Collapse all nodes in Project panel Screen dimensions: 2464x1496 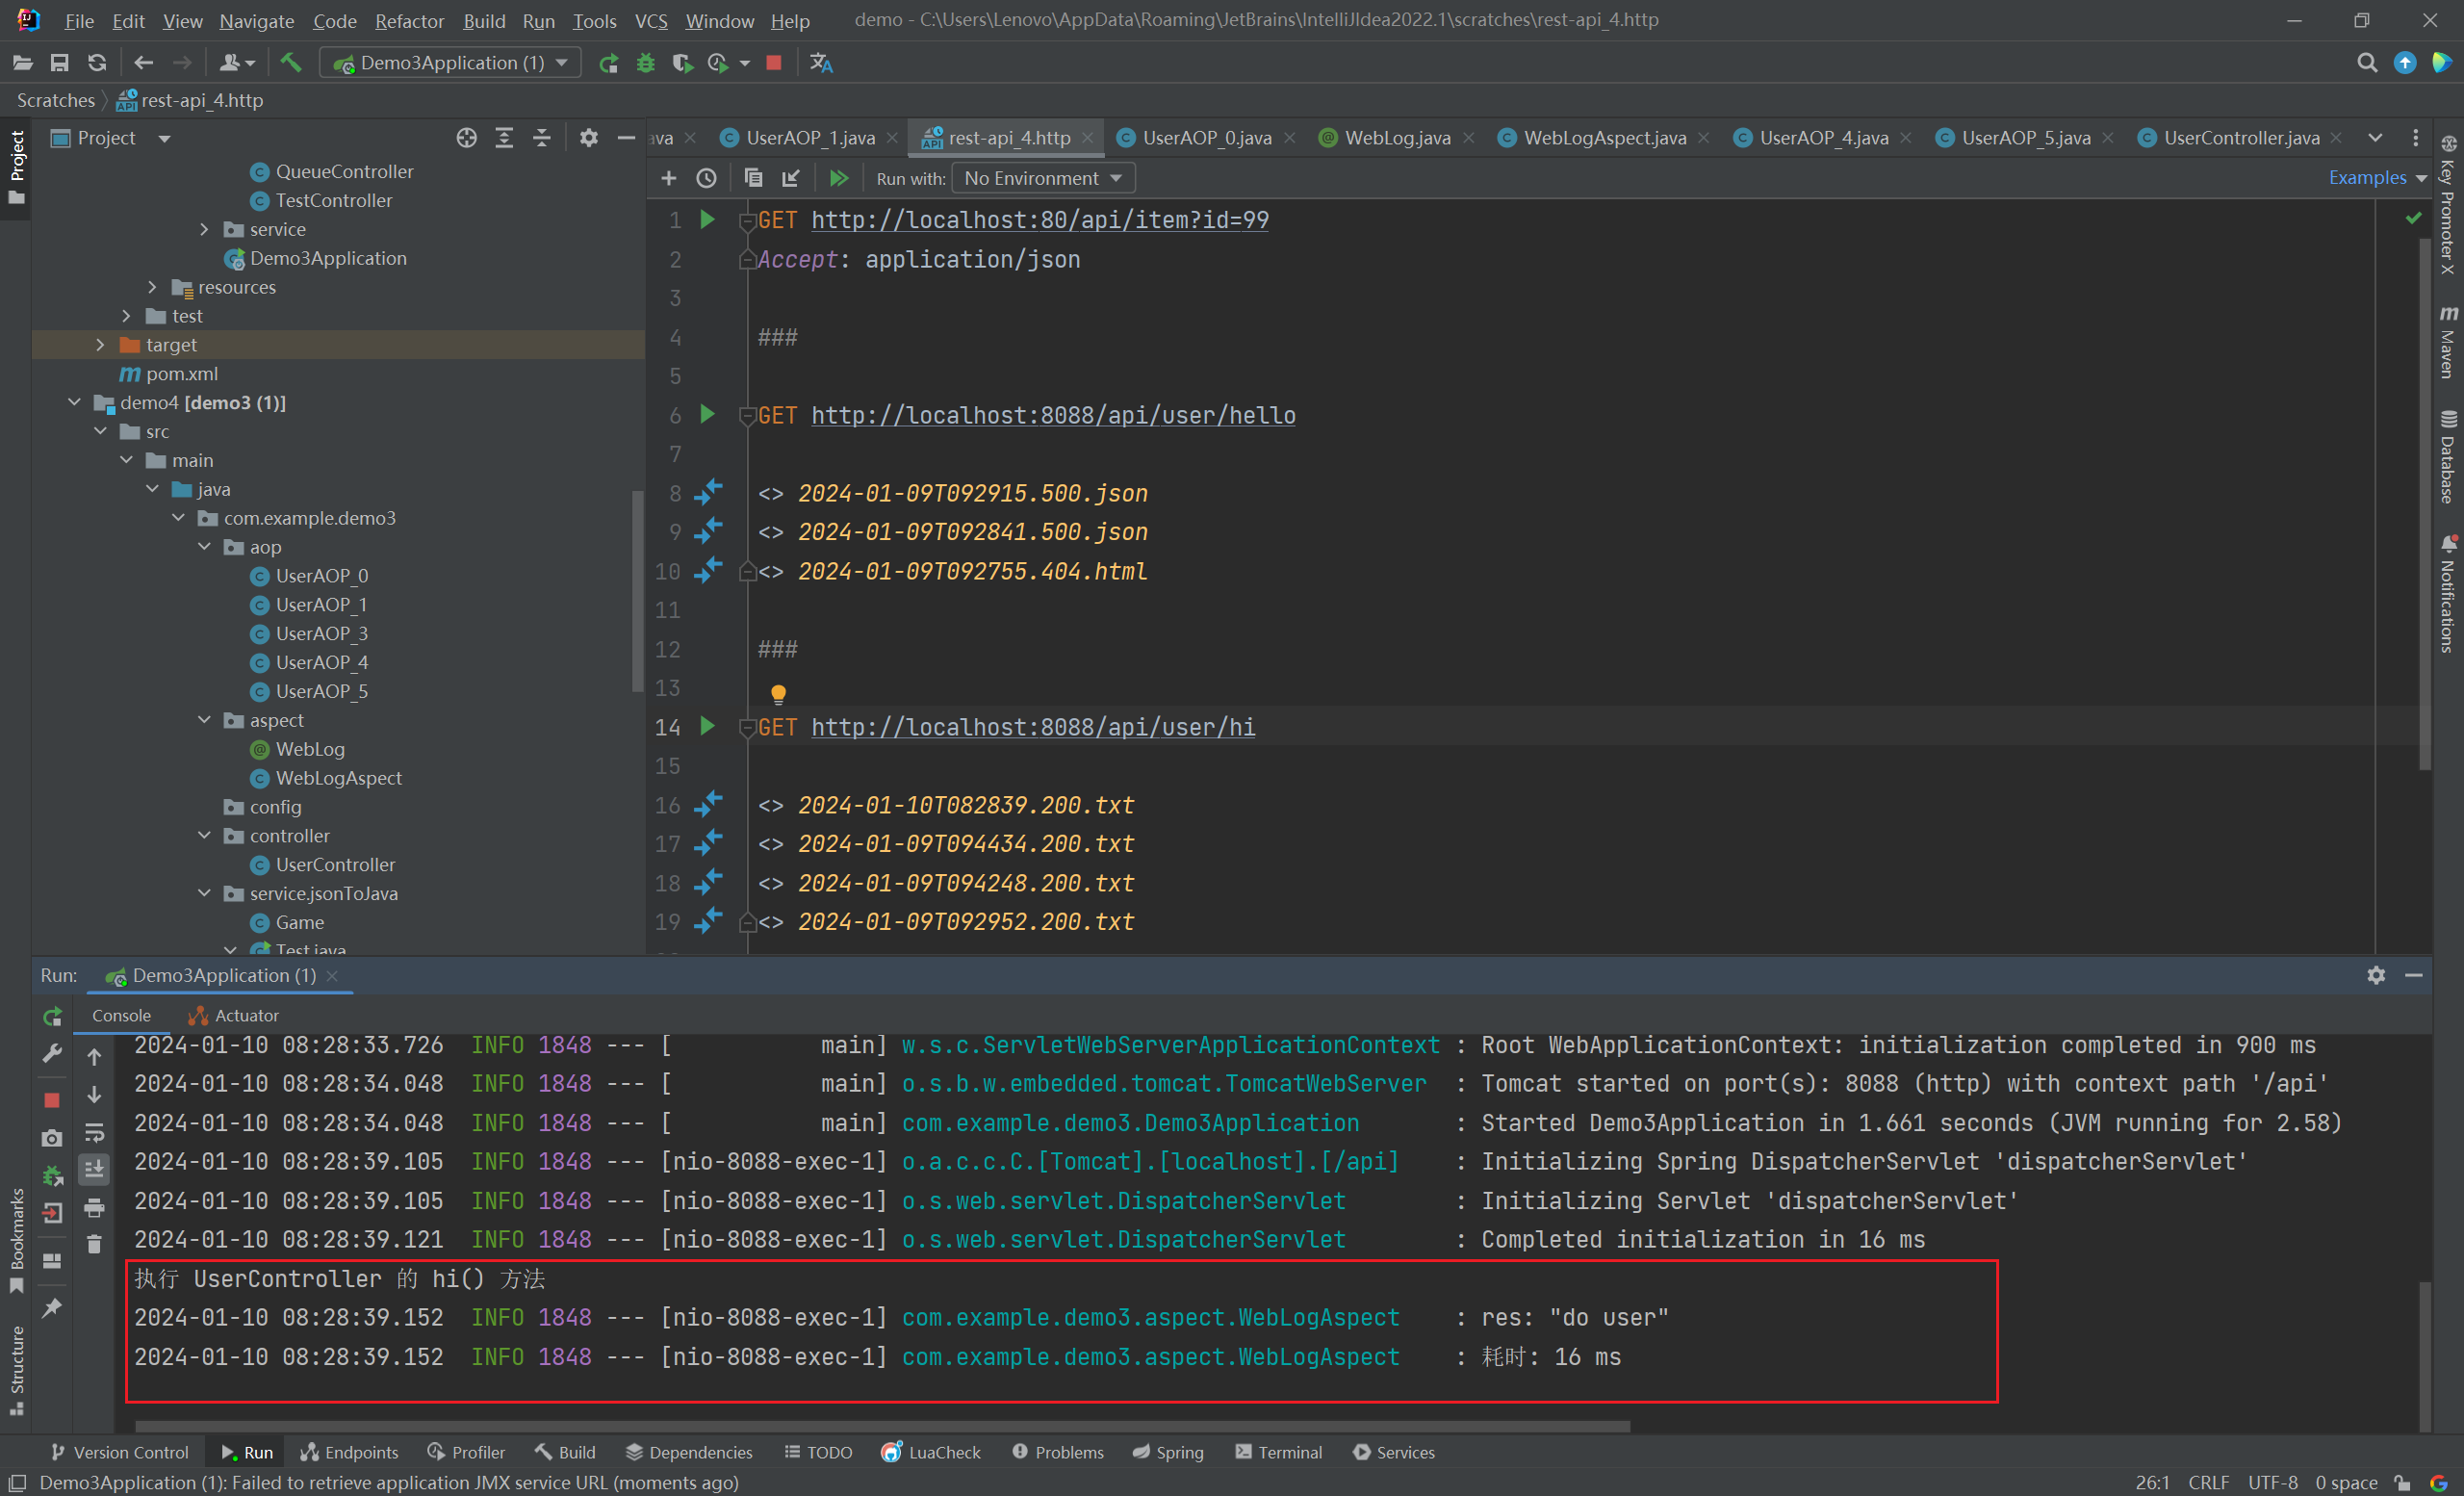tap(541, 138)
